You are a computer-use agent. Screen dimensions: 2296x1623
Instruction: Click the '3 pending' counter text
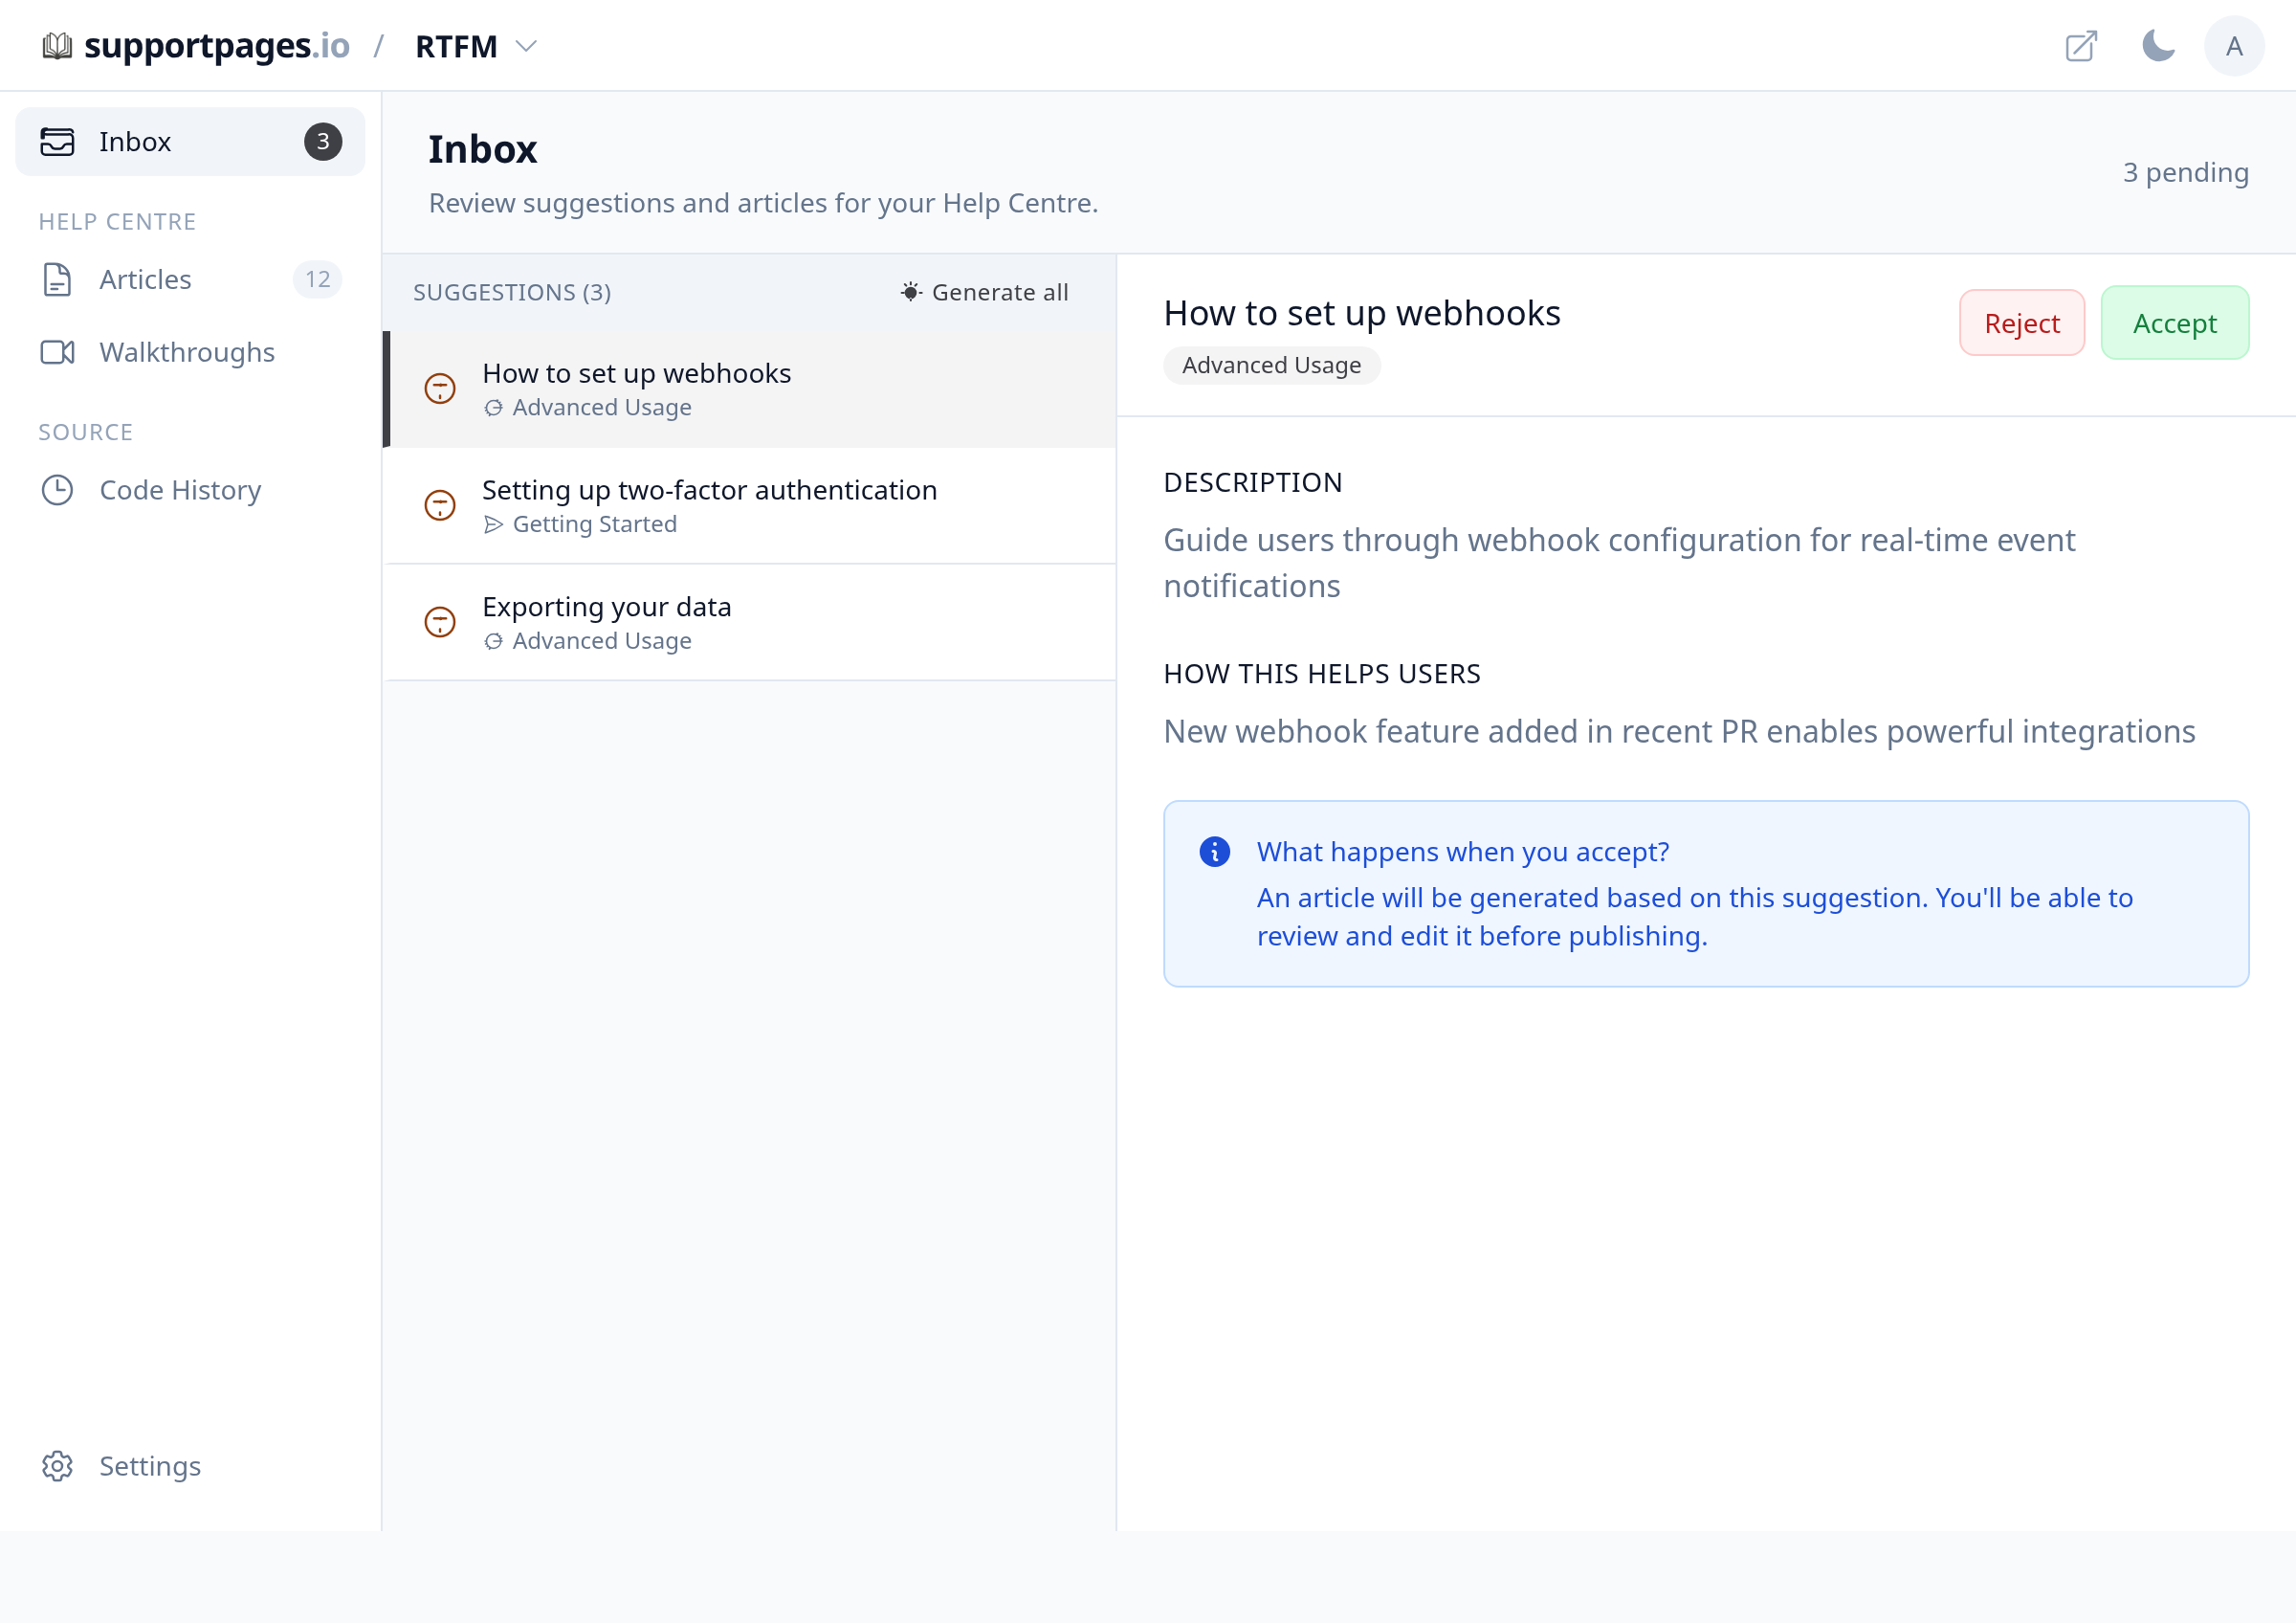point(2185,173)
